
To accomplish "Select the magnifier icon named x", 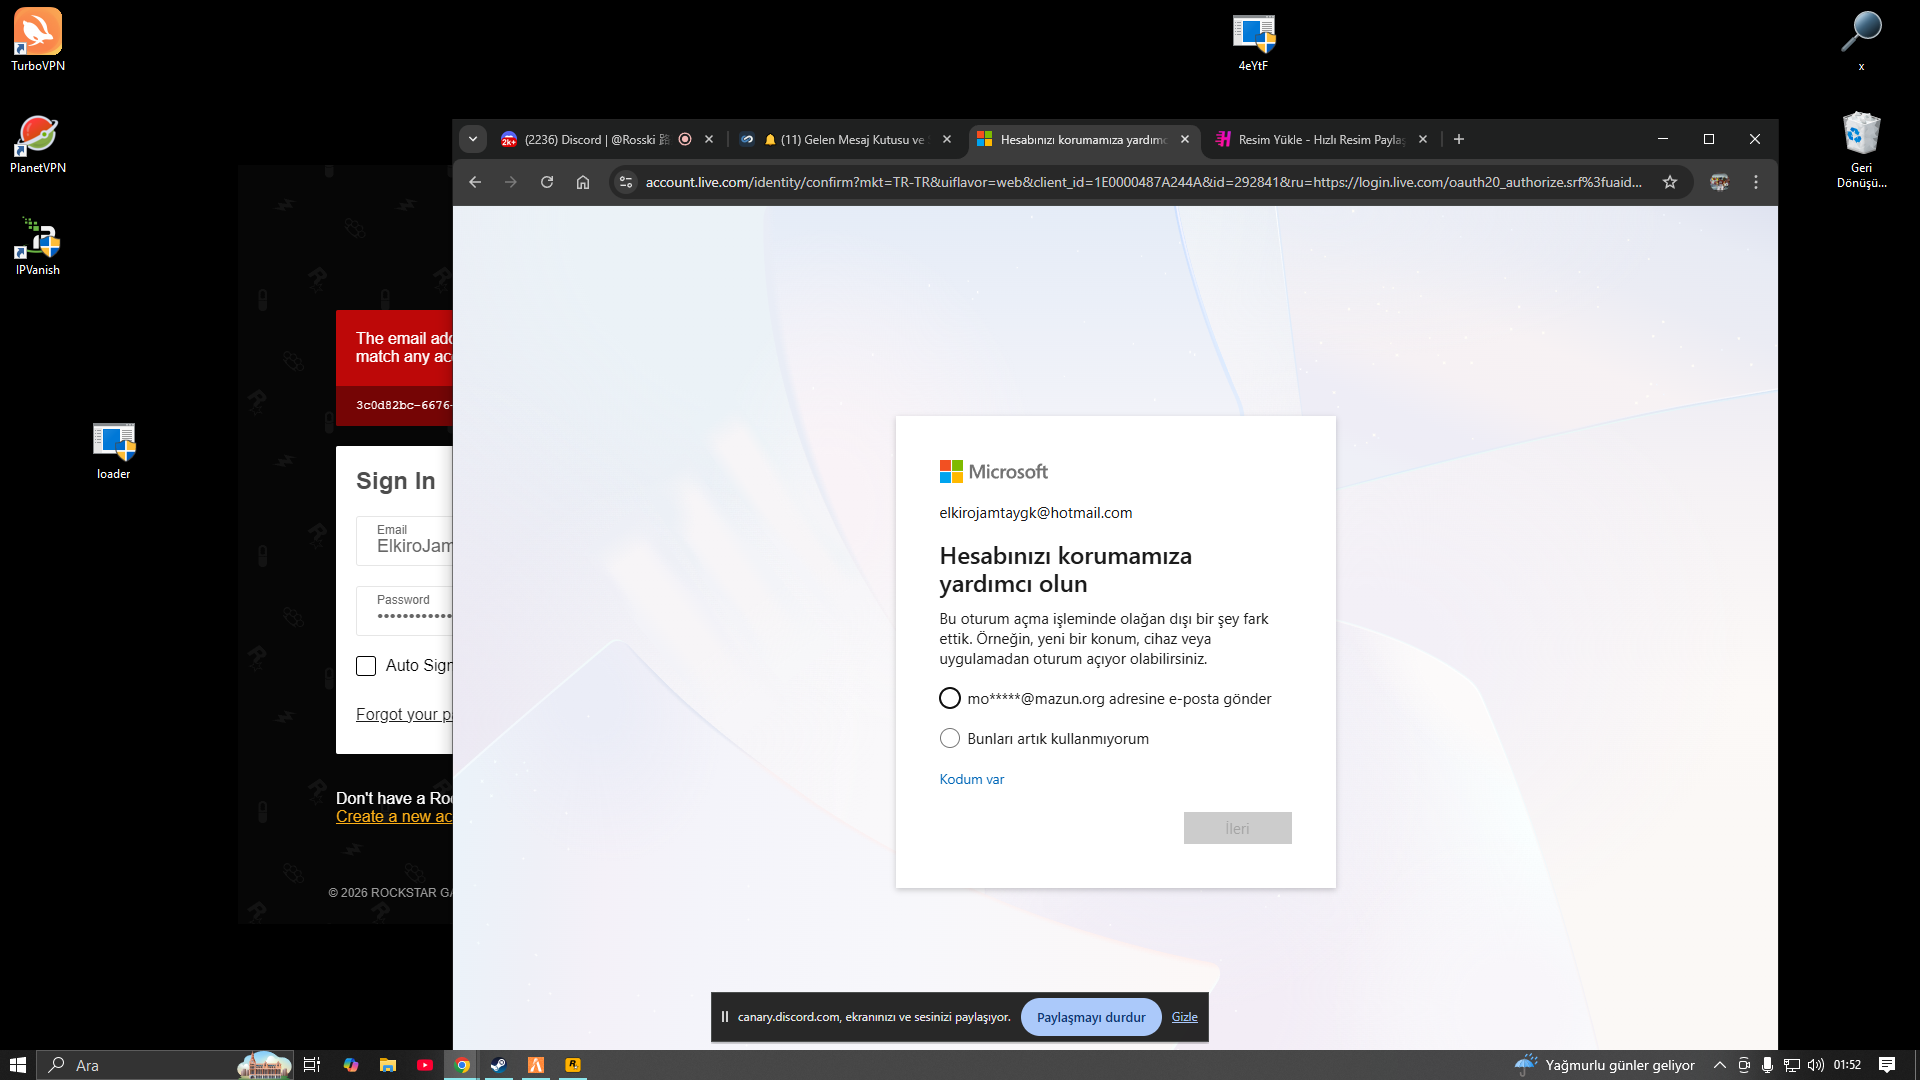I will point(1861,40).
